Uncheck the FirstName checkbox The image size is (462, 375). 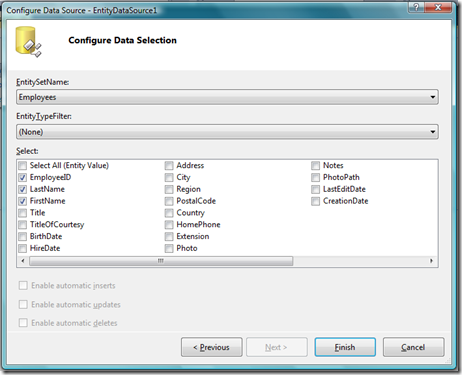[23, 201]
